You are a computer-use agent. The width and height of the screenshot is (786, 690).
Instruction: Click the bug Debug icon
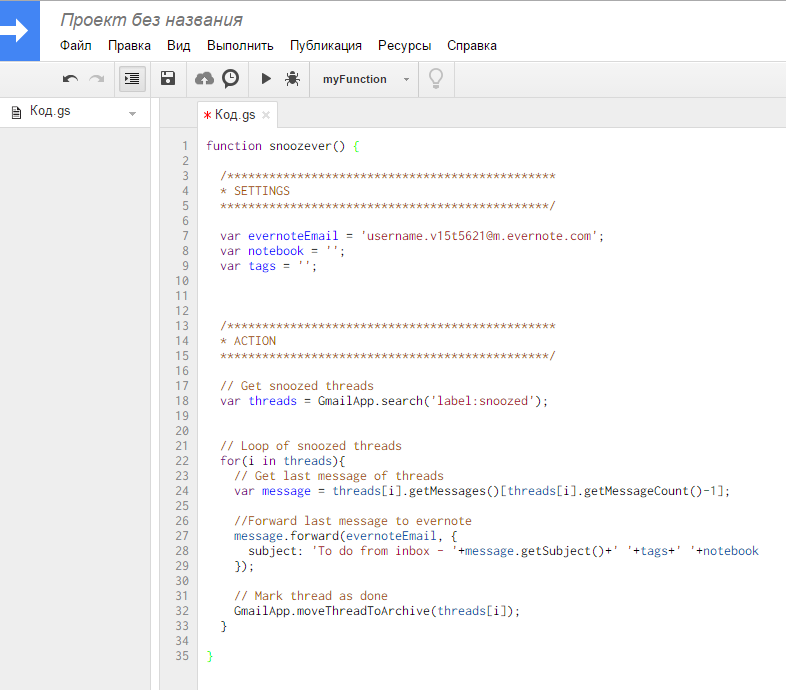pos(292,79)
